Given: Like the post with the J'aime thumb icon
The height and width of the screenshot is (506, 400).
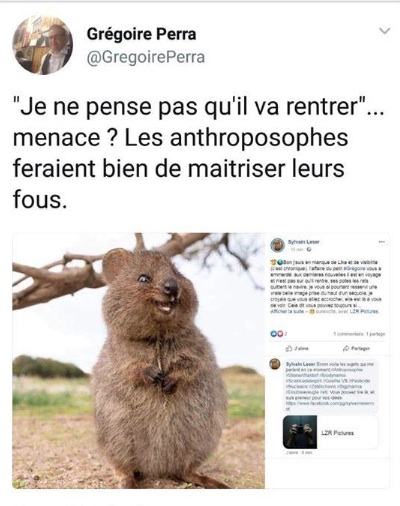Looking at the screenshot, I should coord(289,349).
